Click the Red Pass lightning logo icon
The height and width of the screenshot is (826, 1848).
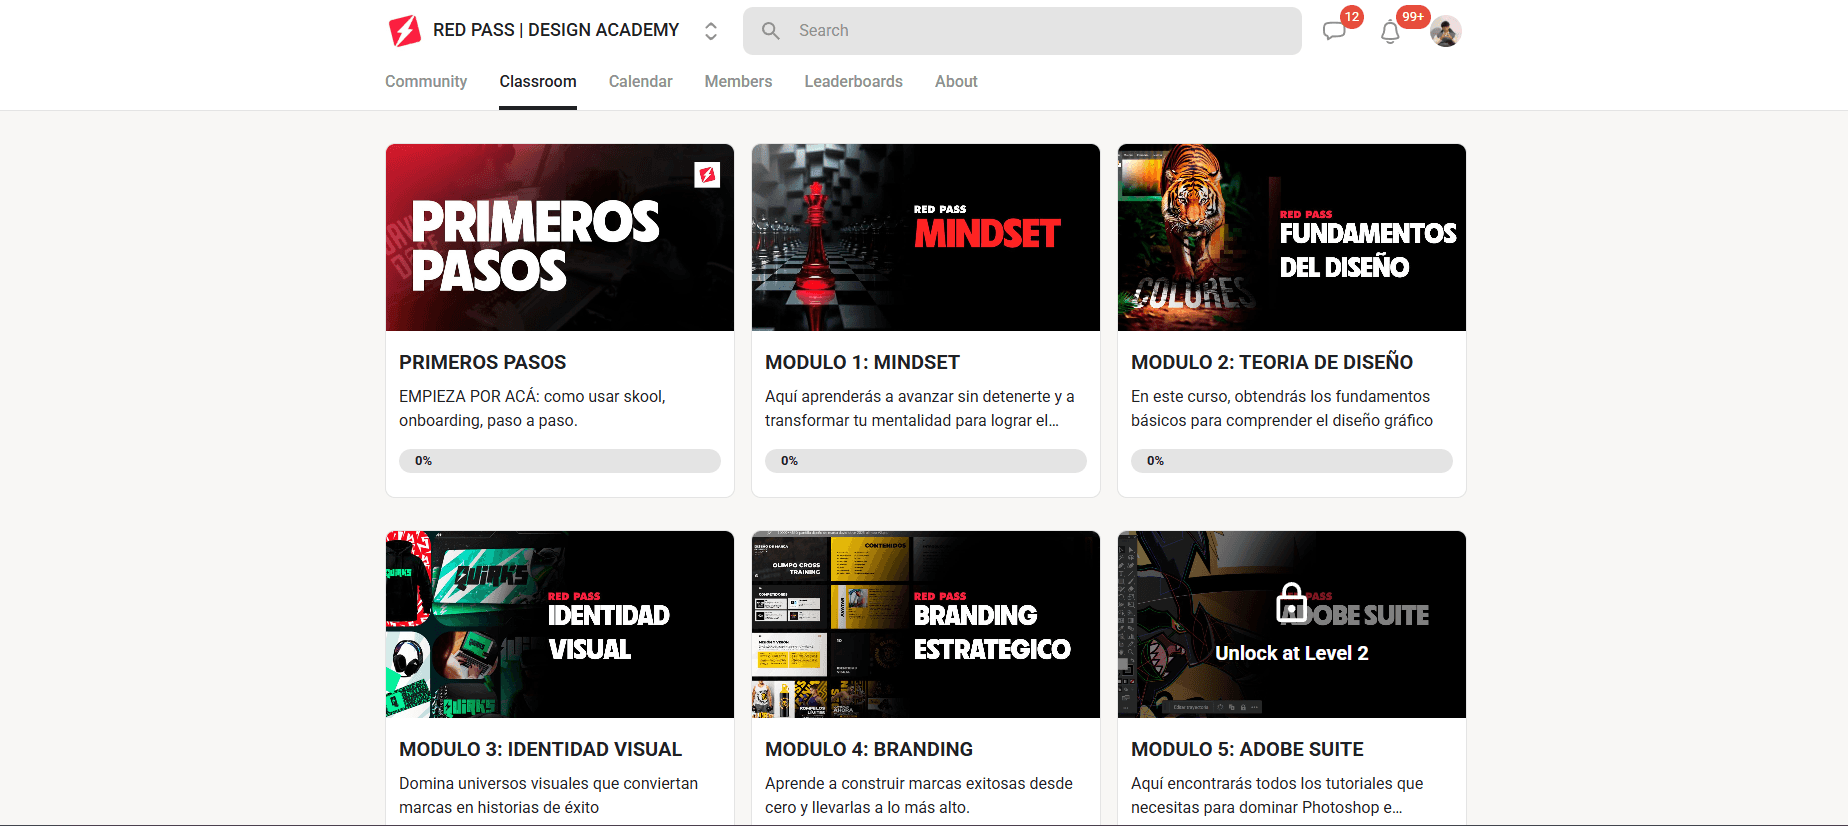coord(404,31)
